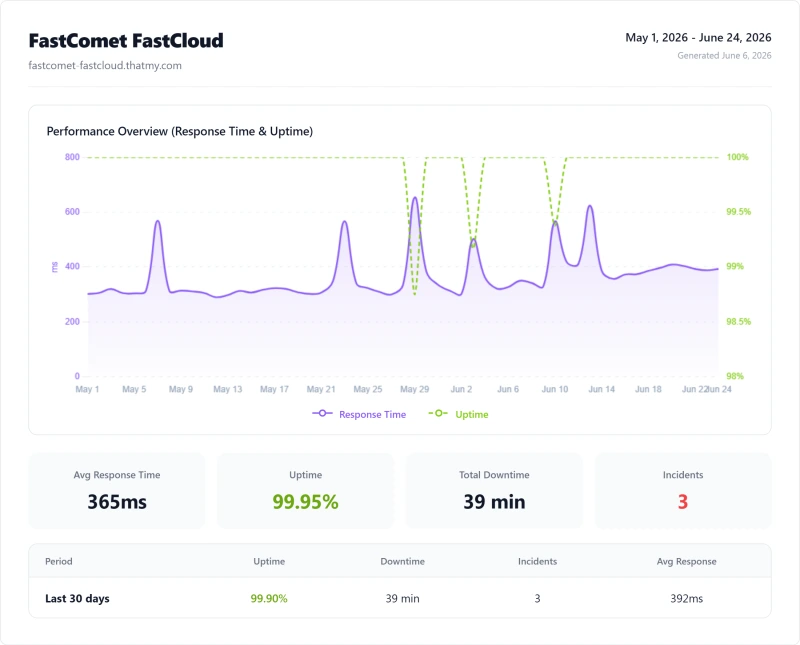Click the 800 ms y-axis label
Image resolution: width=800 pixels, height=645 pixels.
[72, 157]
